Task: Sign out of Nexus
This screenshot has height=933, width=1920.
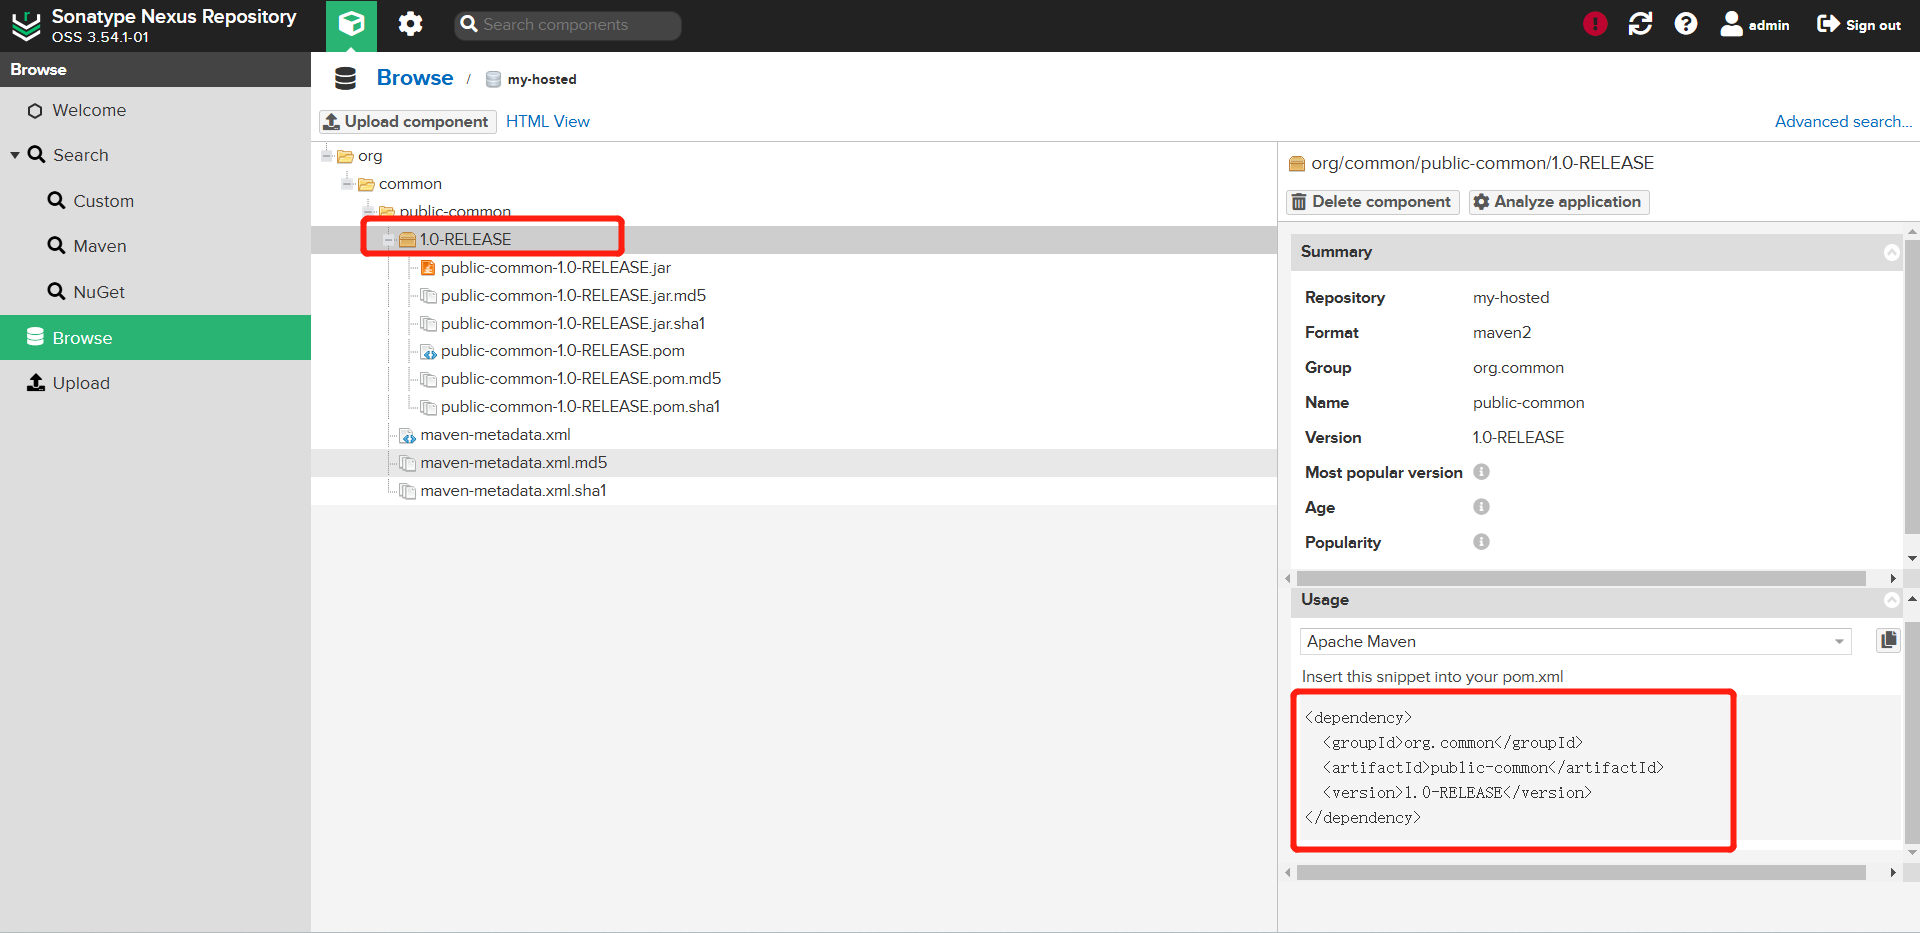Action: [1859, 25]
